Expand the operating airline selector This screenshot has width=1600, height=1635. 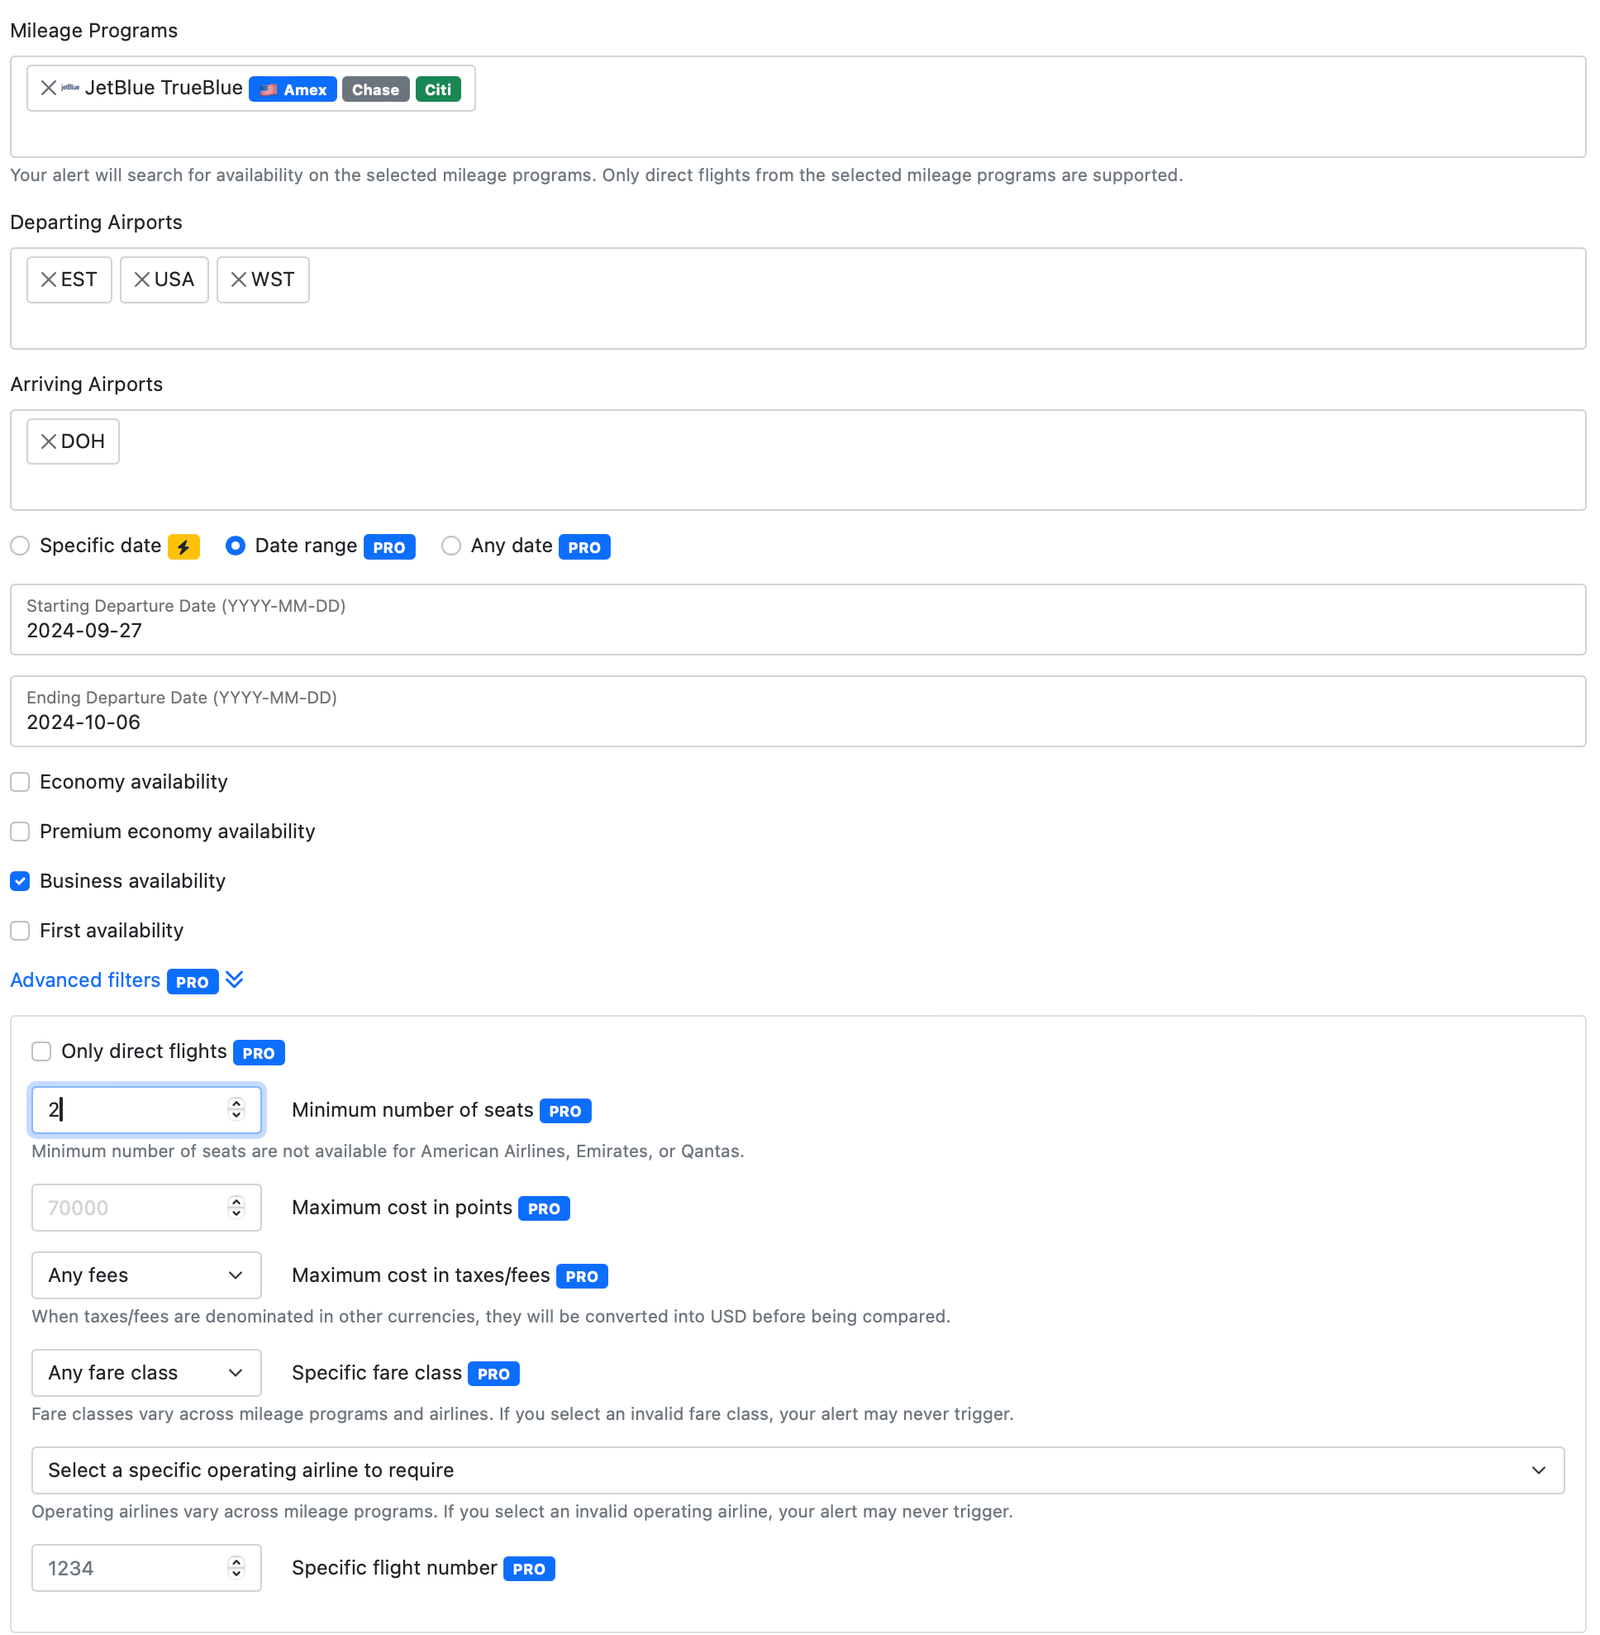pos(797,1471)
